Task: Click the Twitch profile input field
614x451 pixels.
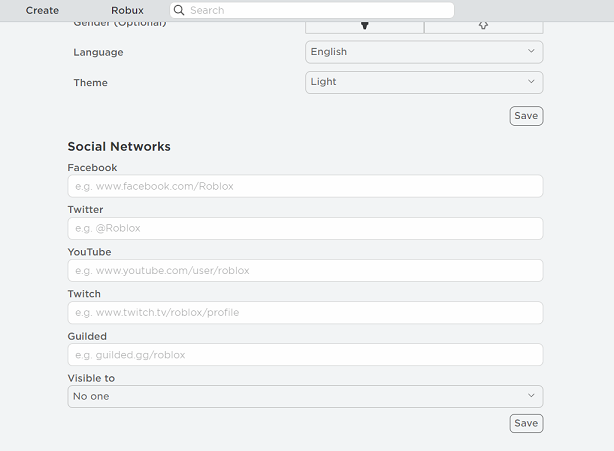Action: point(304,312)
